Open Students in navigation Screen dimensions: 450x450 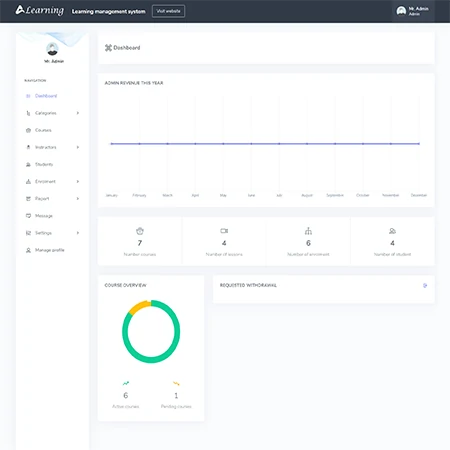click(44, 165)
